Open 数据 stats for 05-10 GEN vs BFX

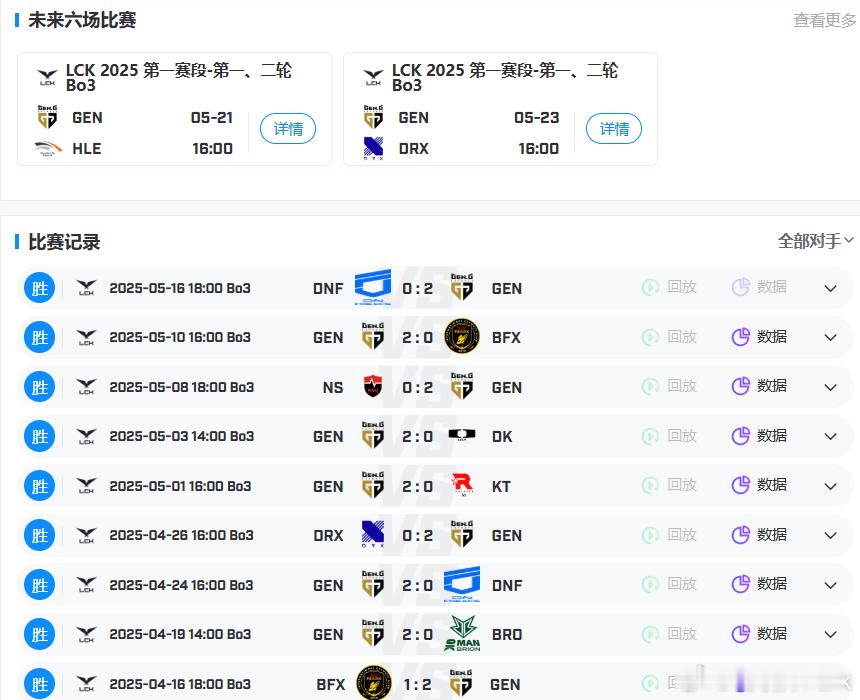coord(760,336)
